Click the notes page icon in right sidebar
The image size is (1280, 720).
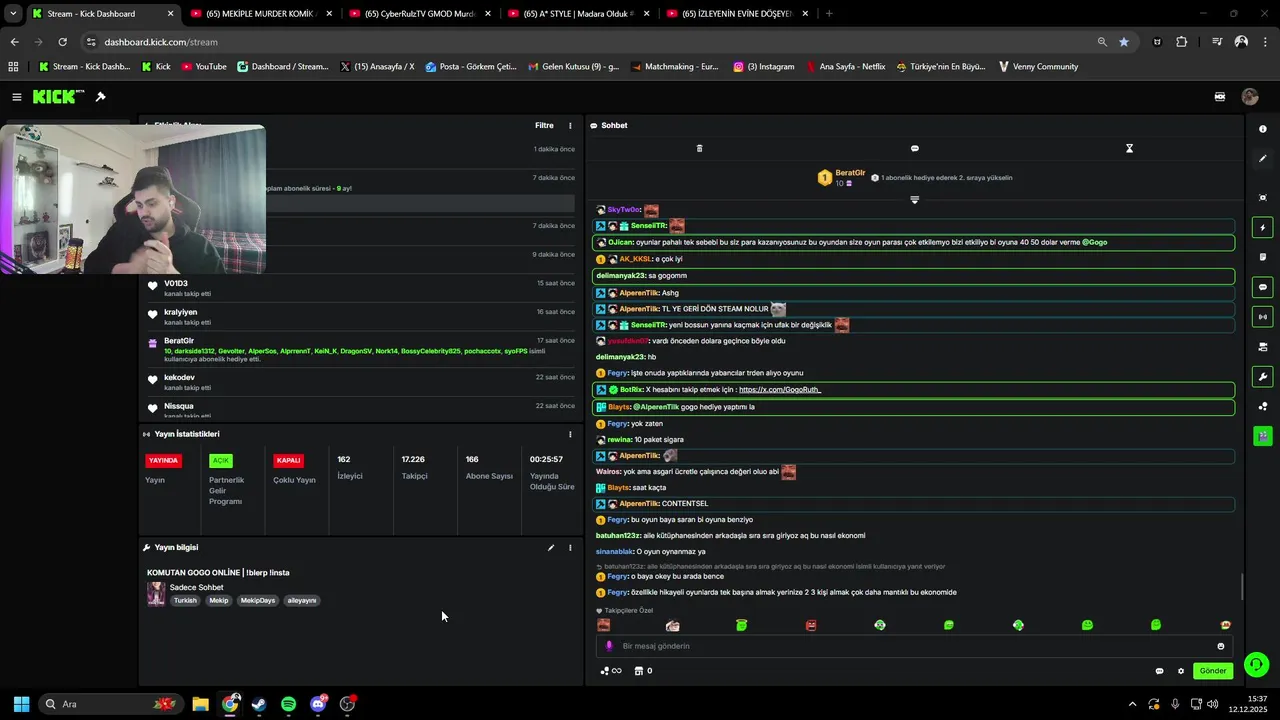pos(1263,257)
